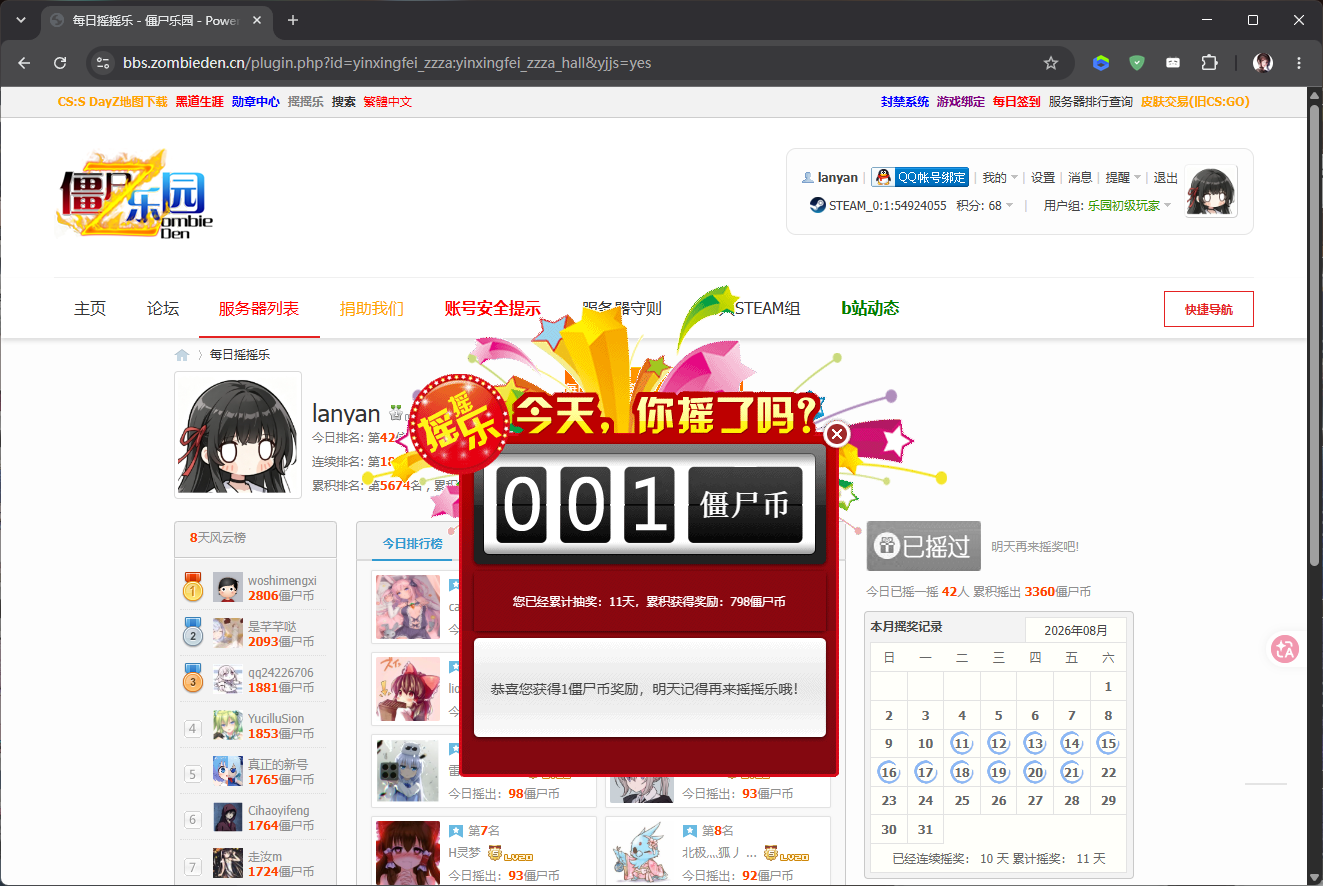This screenshot has width=1323, height=886.
Task: Click woshimengxi's avatar in the ranking
Action: [228, 588]
